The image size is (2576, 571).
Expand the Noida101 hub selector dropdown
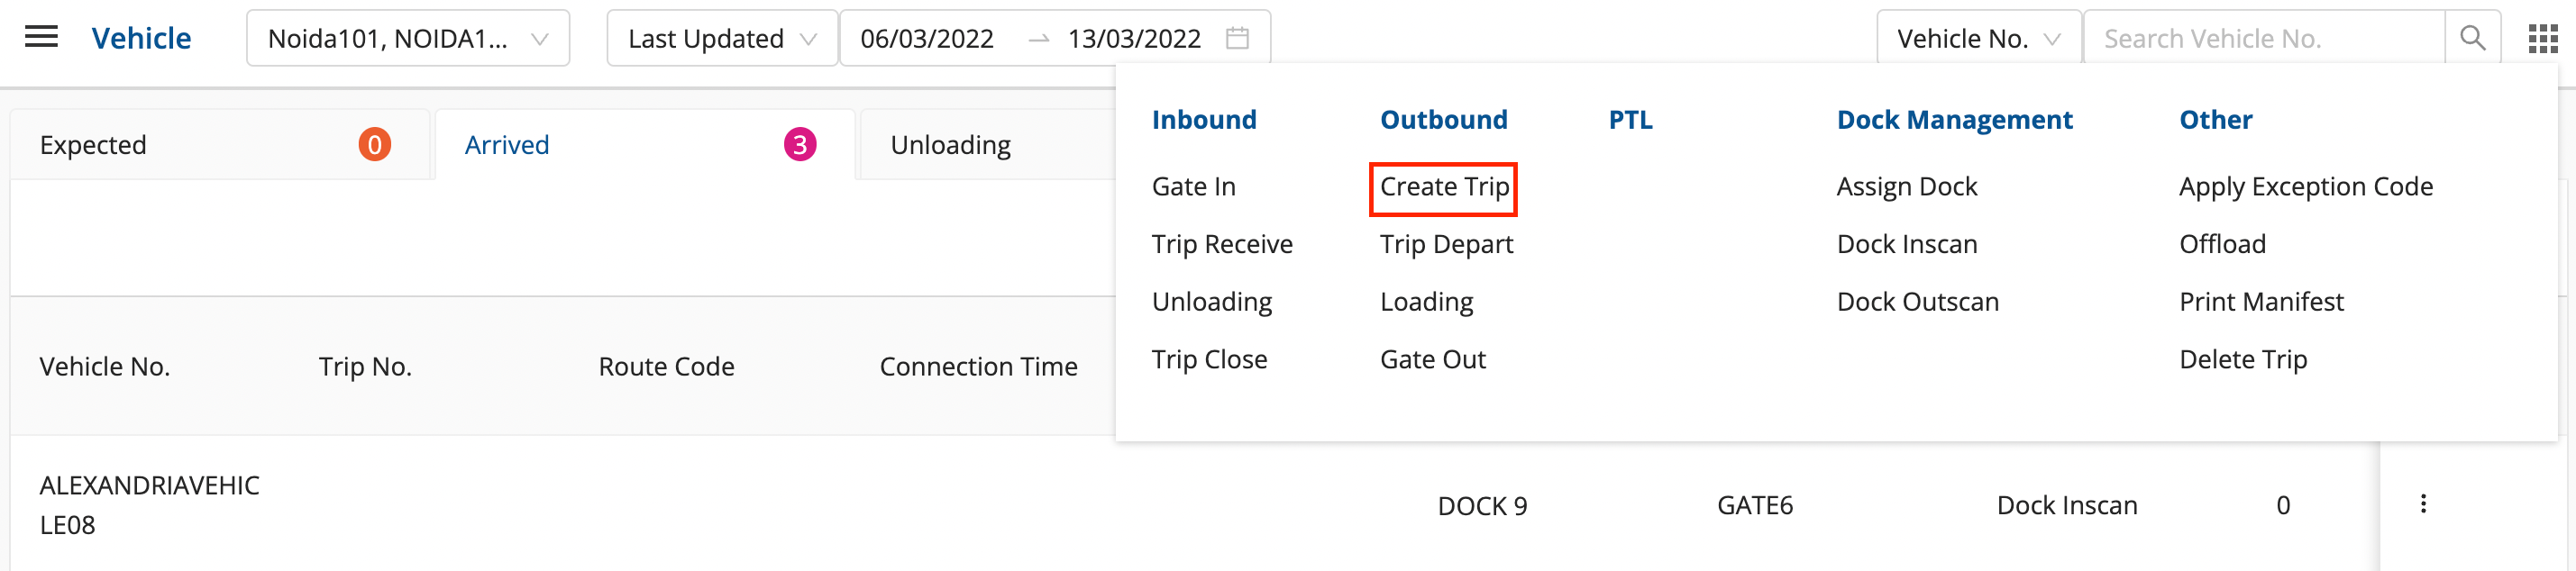click(408, 38)
